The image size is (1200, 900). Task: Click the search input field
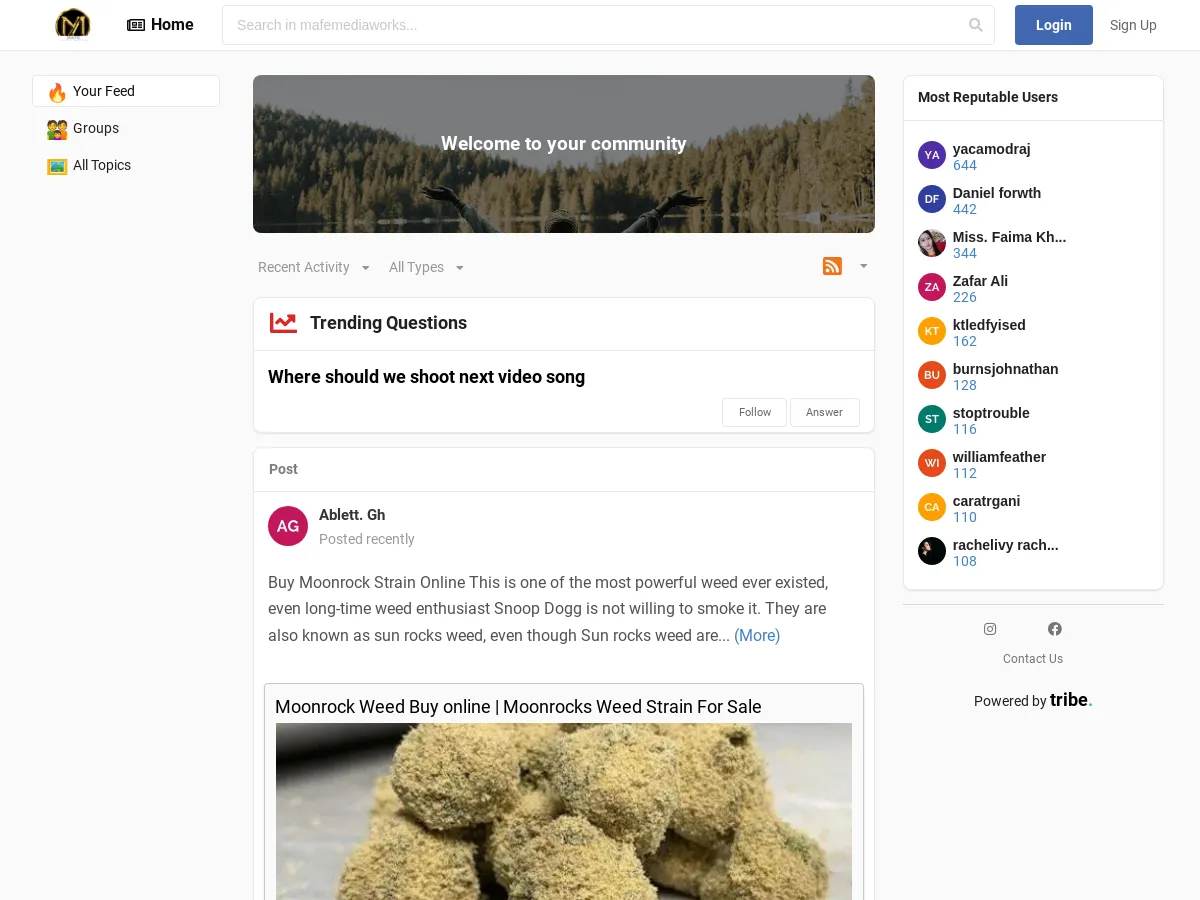coord(595,25)
